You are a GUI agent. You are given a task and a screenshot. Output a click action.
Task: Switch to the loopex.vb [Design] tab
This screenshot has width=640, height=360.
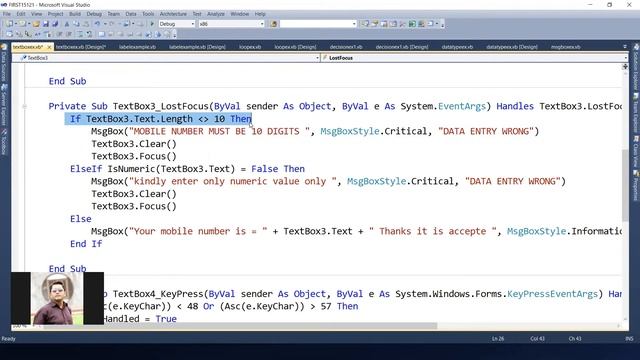[295, 47]
